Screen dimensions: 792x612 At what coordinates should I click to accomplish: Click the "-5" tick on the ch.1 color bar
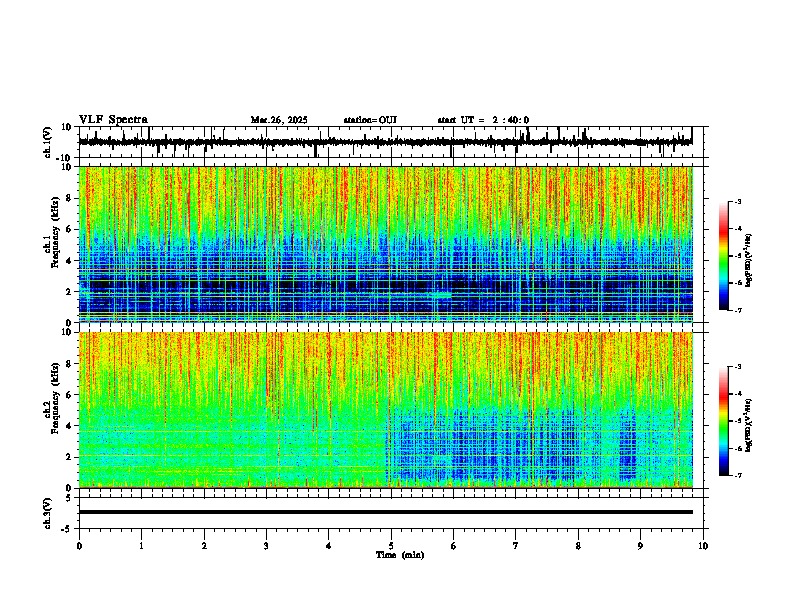(737, 256)
